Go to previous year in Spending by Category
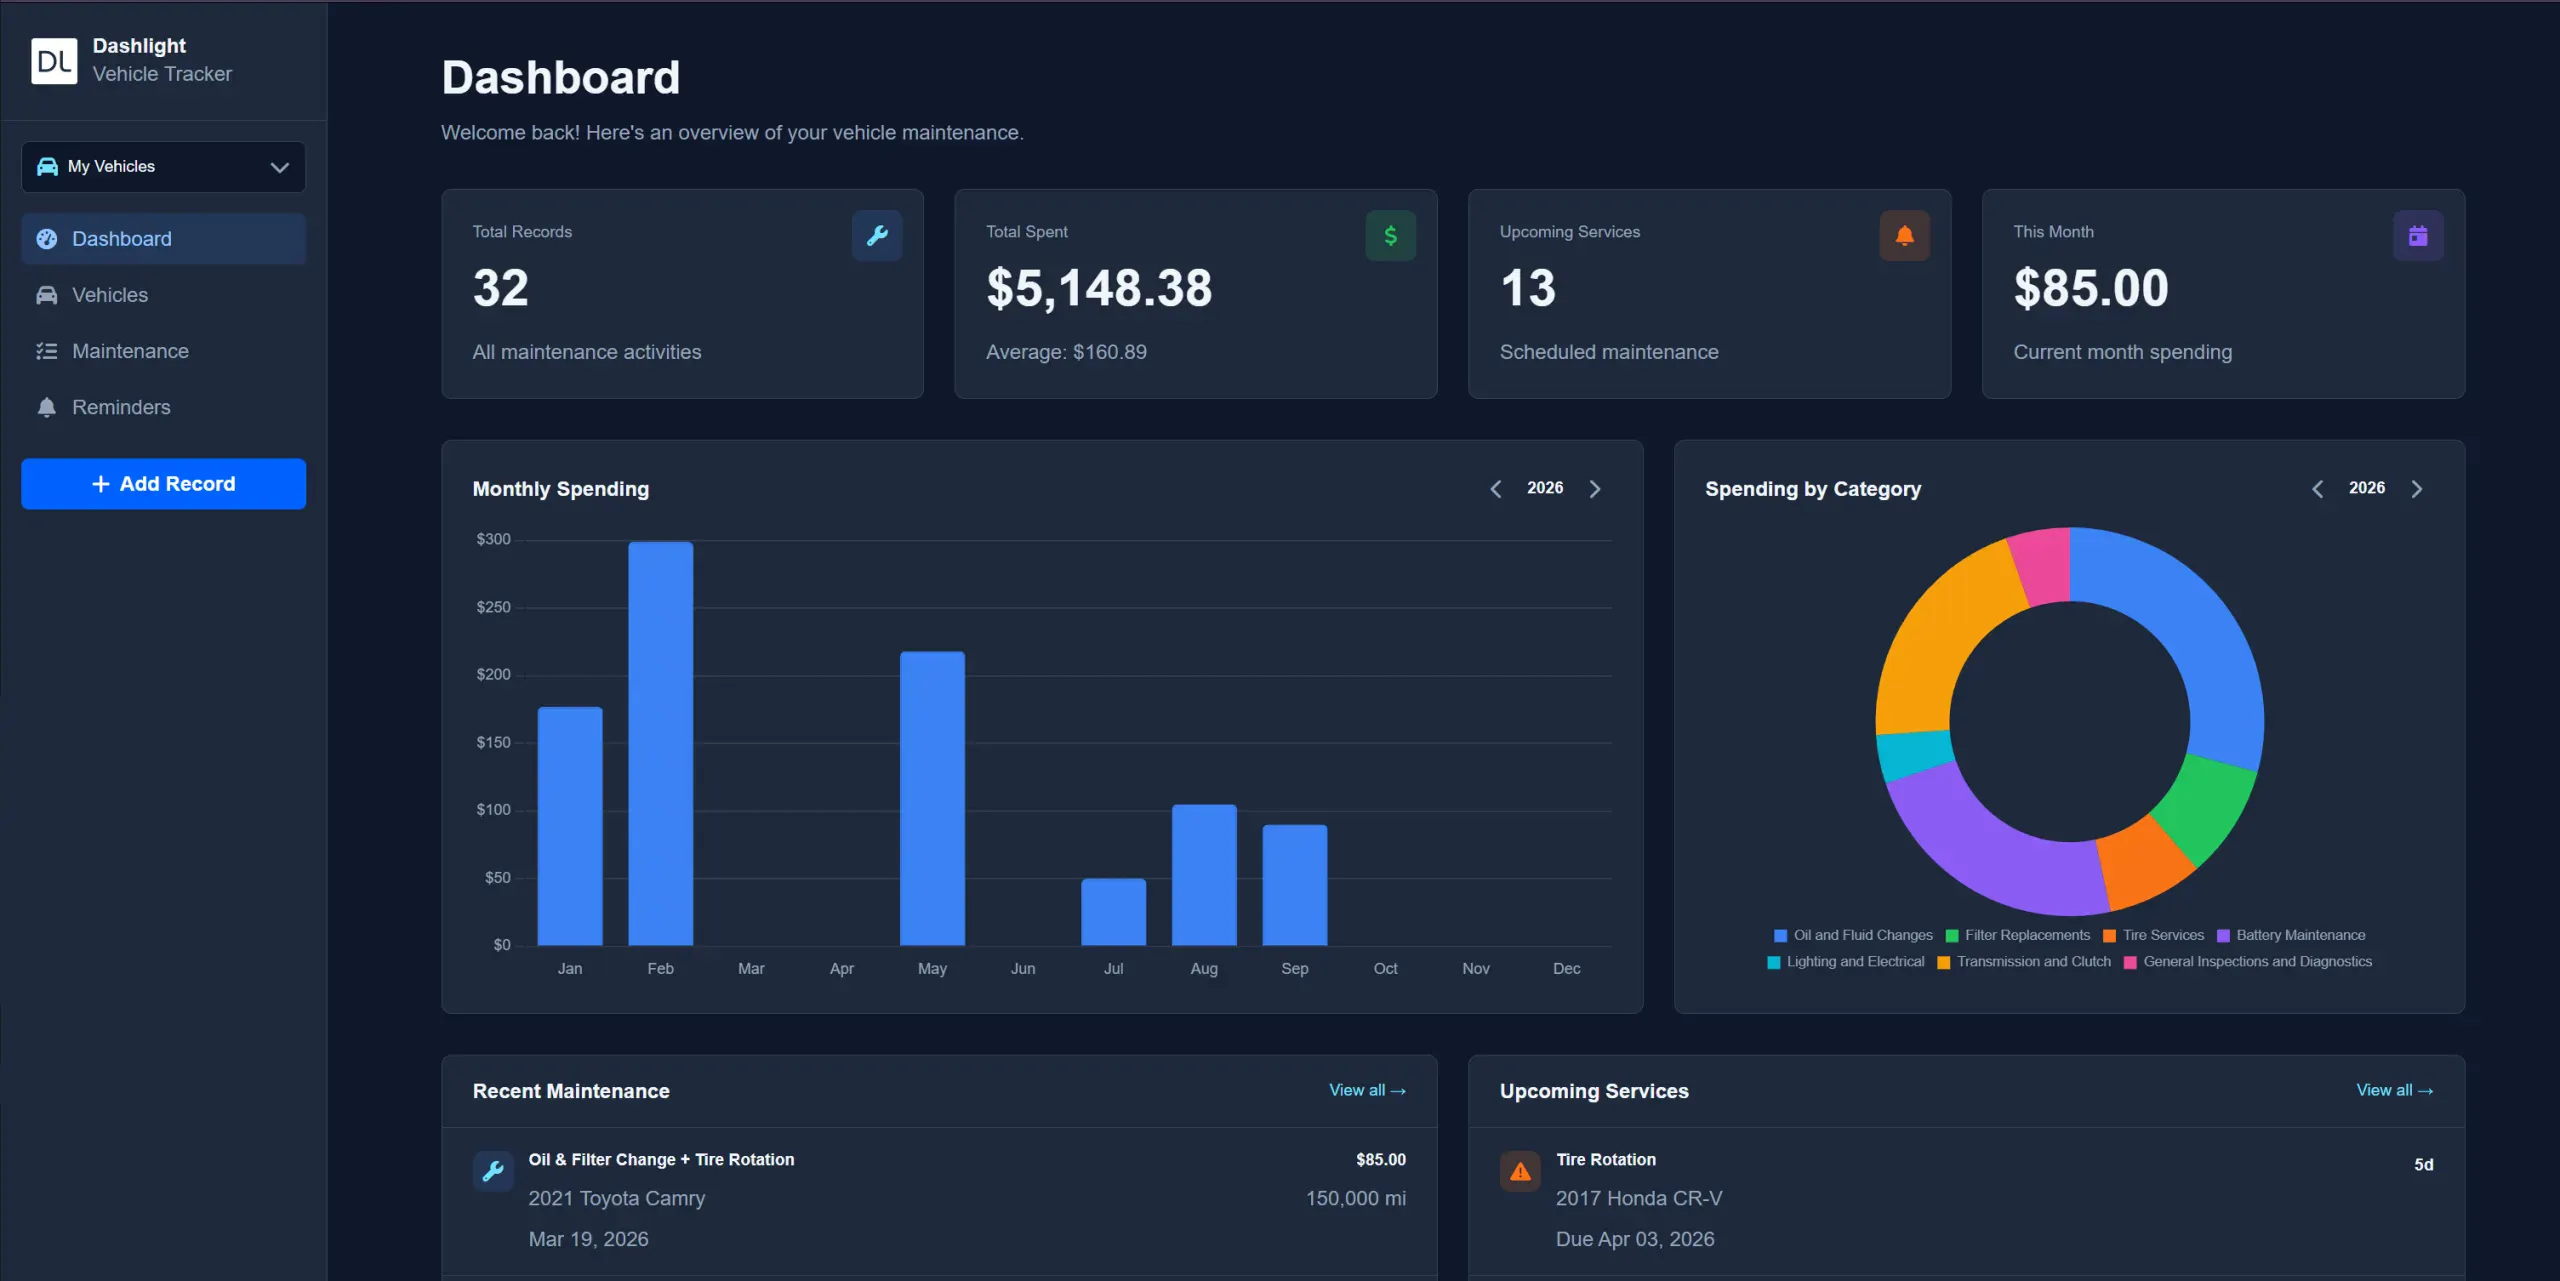This screenshot has height=1281, width=2560. point(2318,489)
